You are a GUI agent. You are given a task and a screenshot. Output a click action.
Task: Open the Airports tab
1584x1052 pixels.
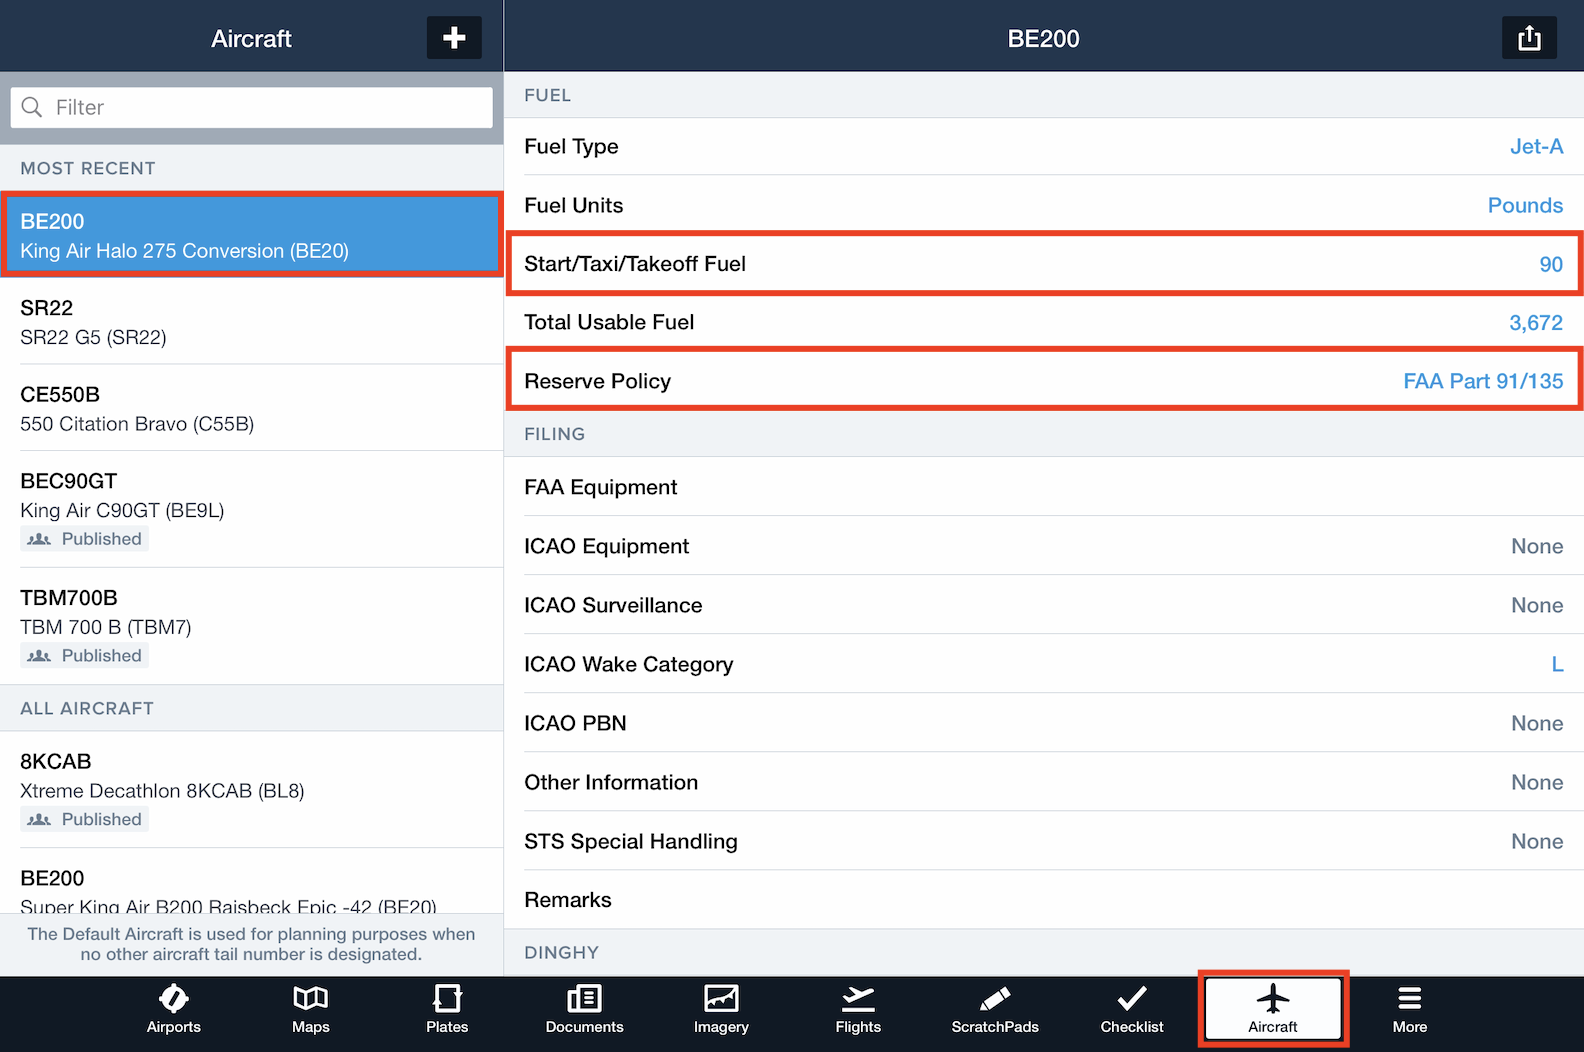[174, 1010]
